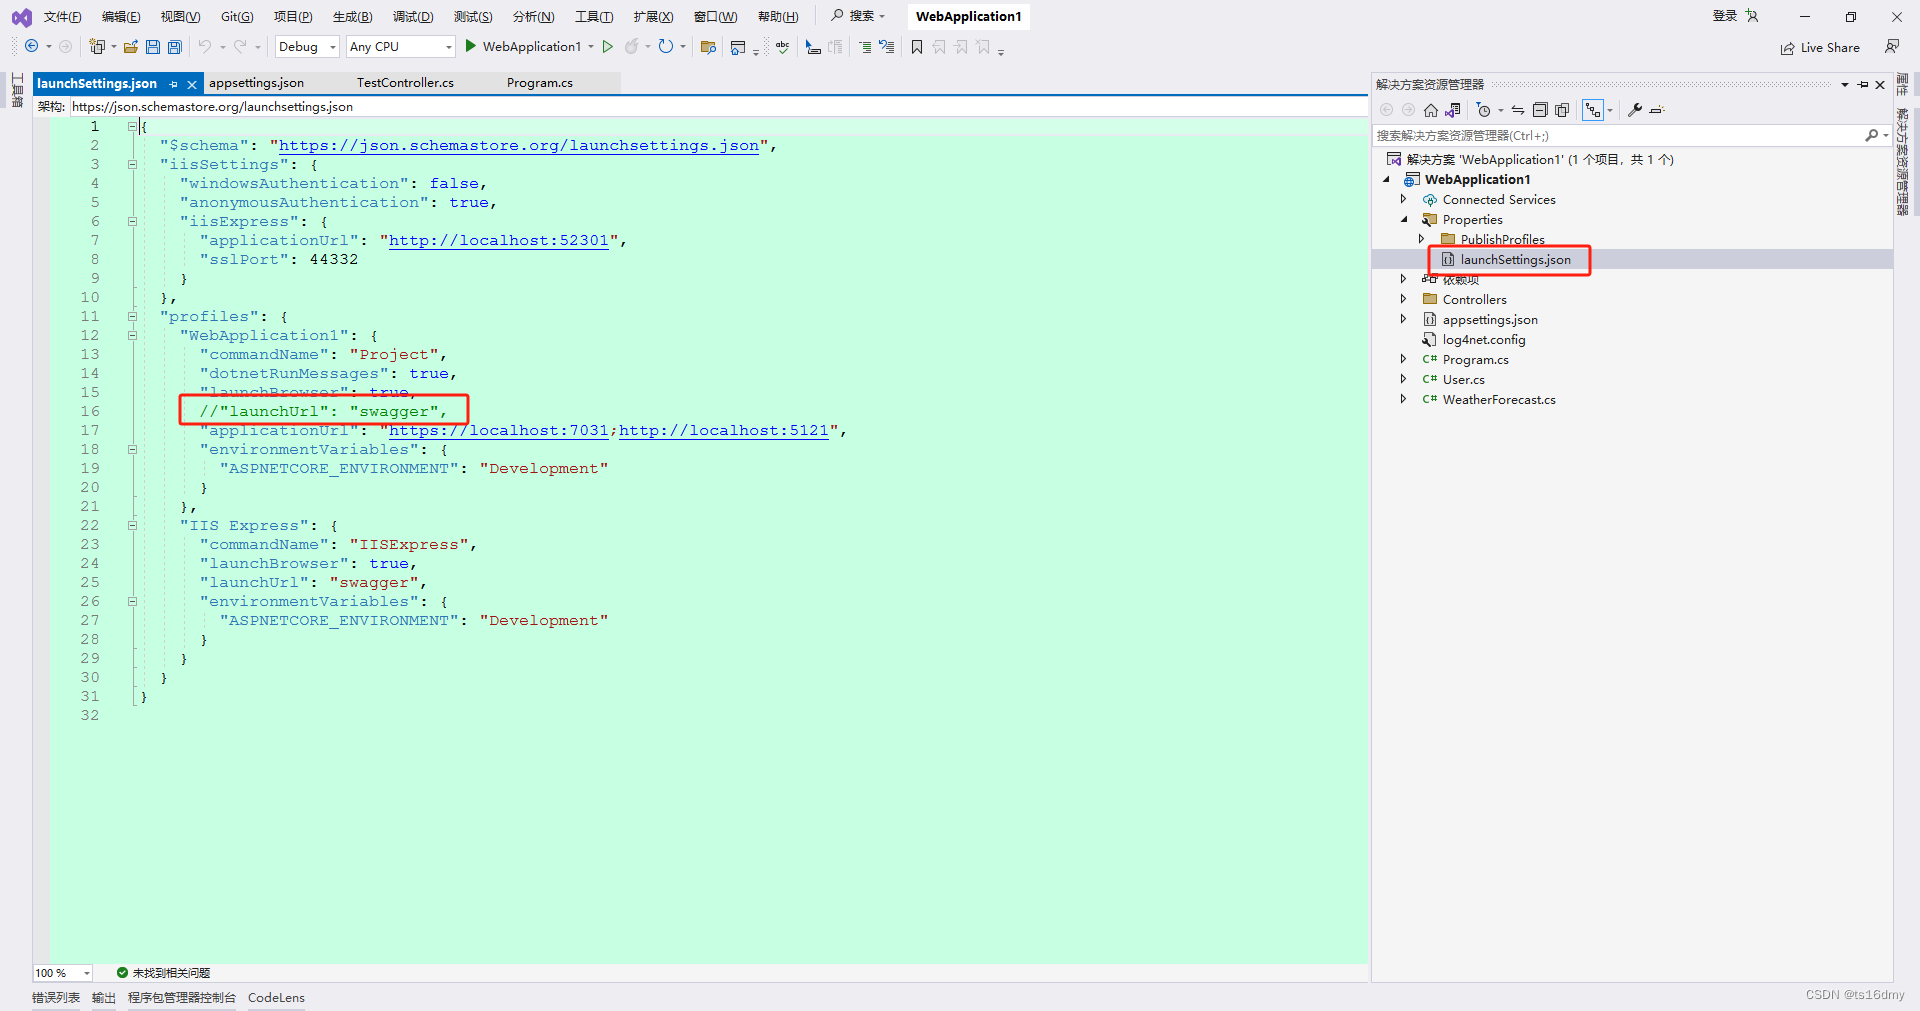The image size is (1920, 1011).
Task: Click the Live Share button
Action: (x=1820, y=48)
